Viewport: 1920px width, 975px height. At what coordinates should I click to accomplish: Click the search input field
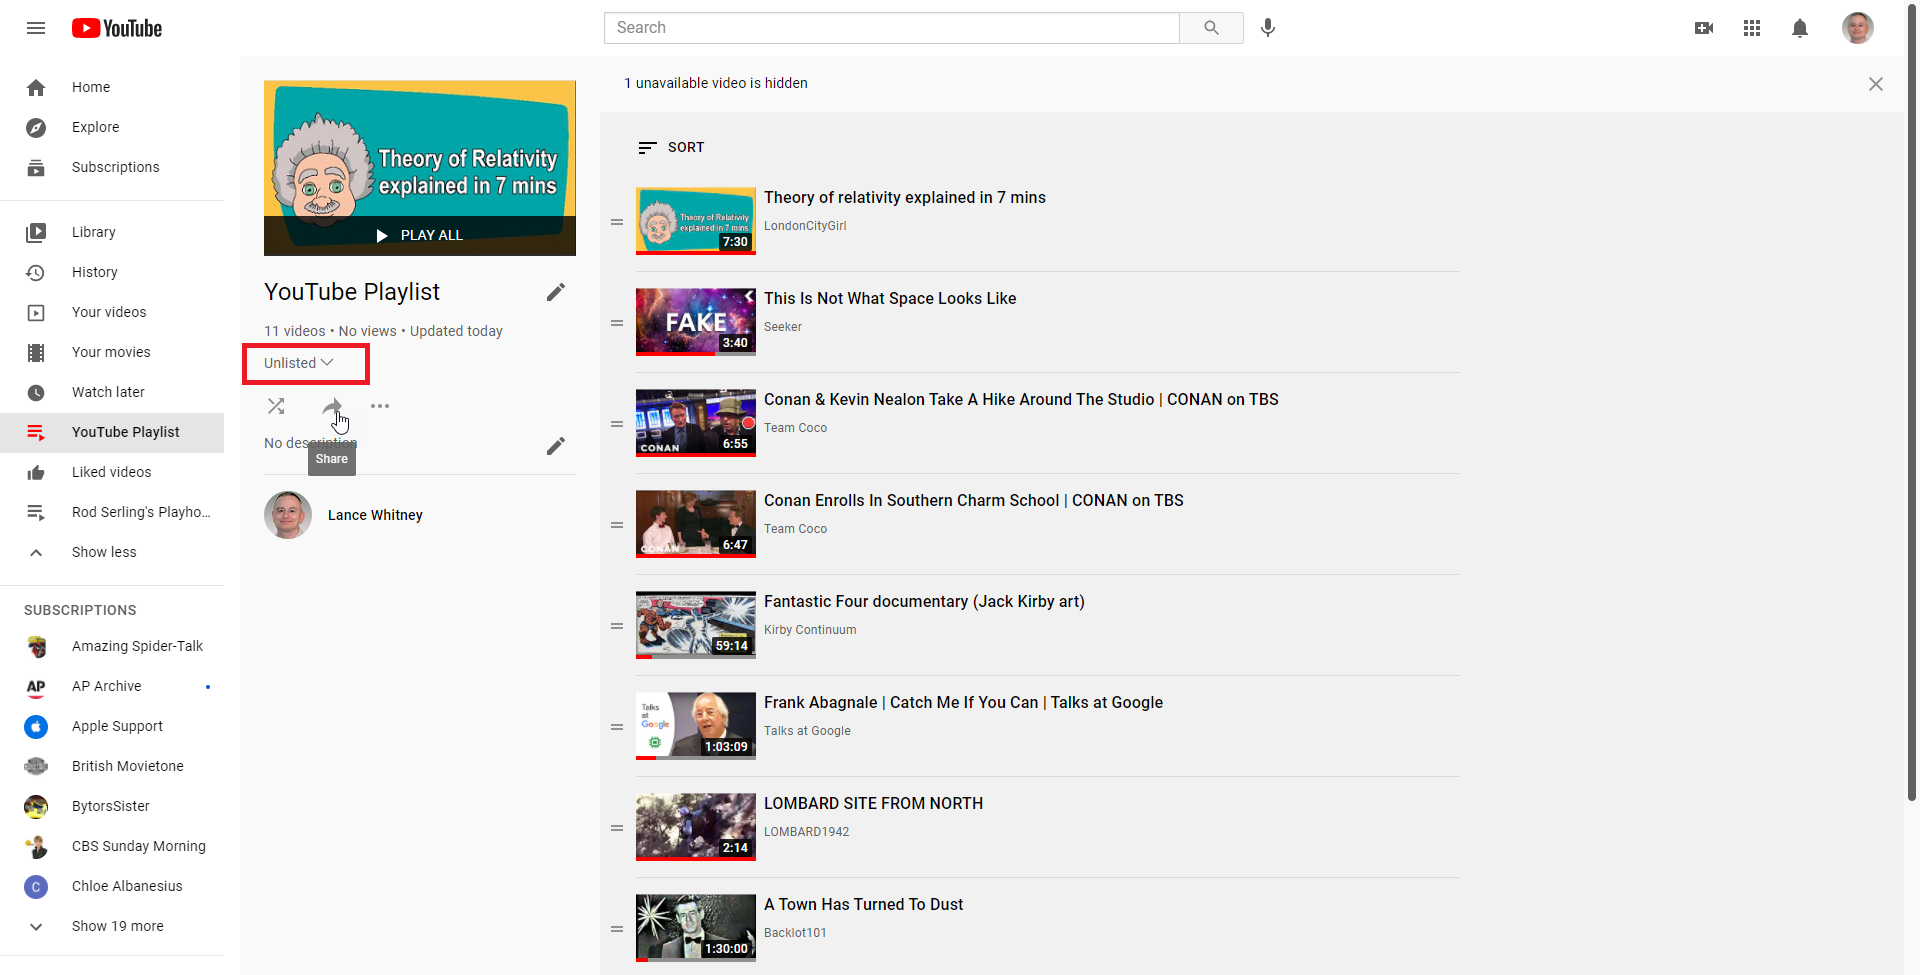point(892,28)
